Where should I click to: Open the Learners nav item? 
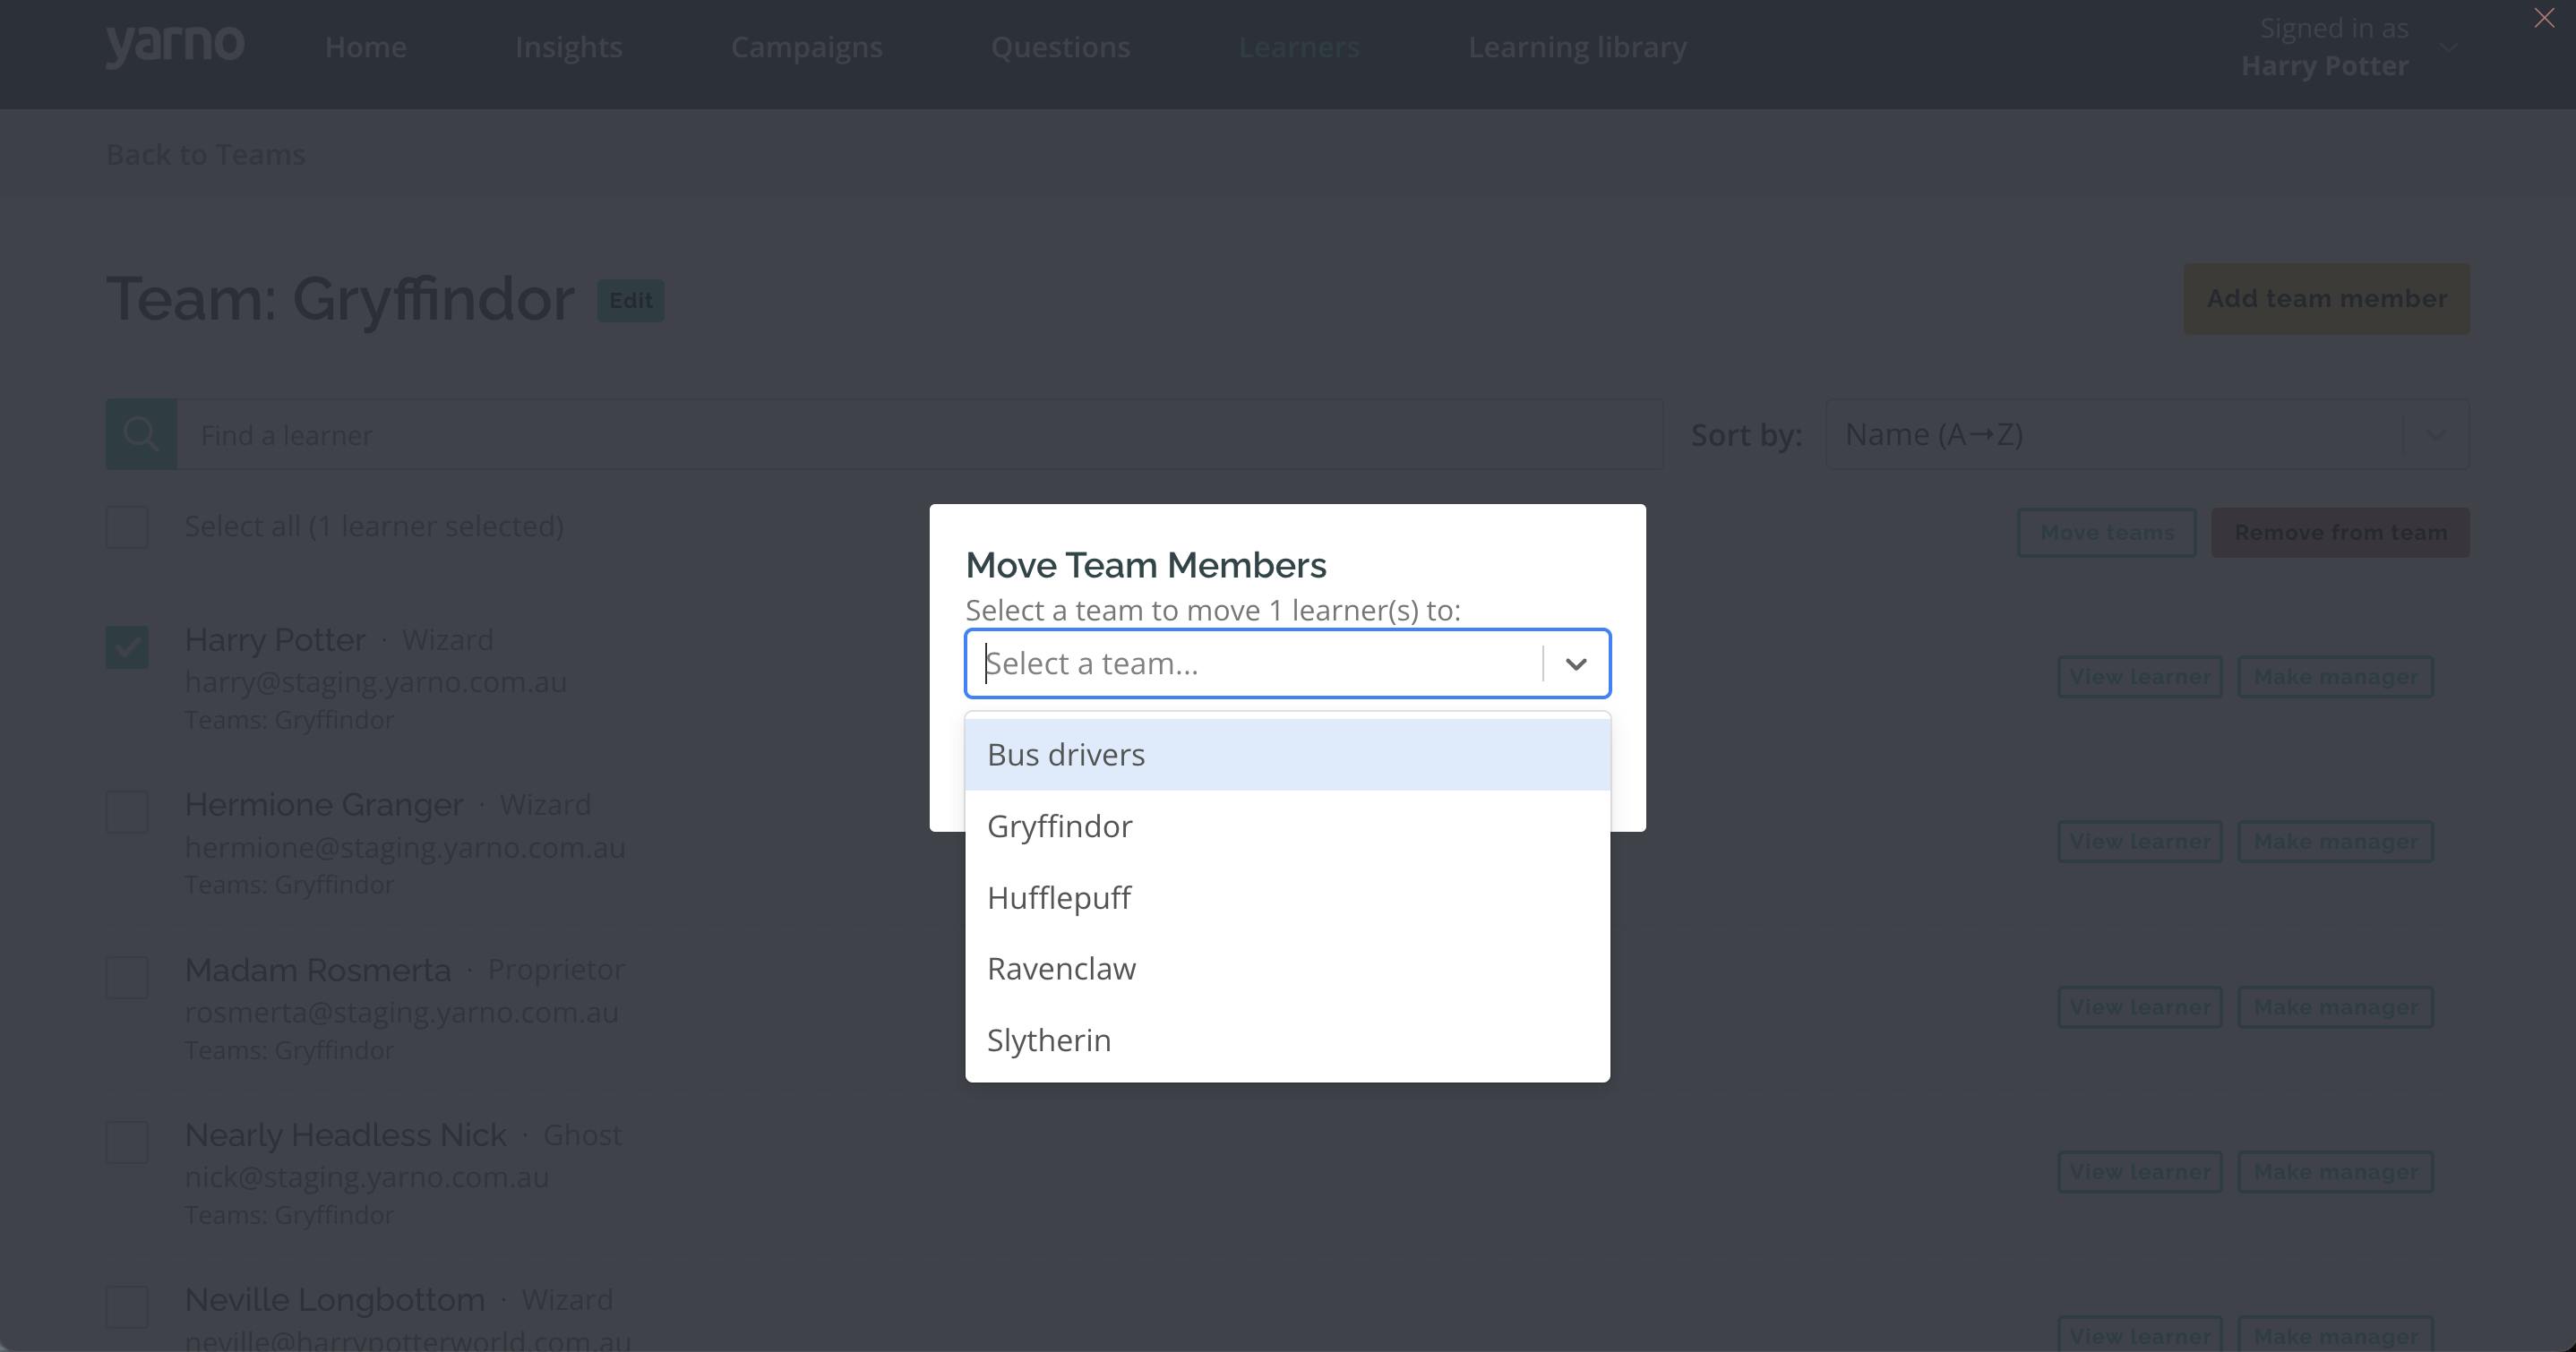pyautogui.click(x=1298, y=47)
